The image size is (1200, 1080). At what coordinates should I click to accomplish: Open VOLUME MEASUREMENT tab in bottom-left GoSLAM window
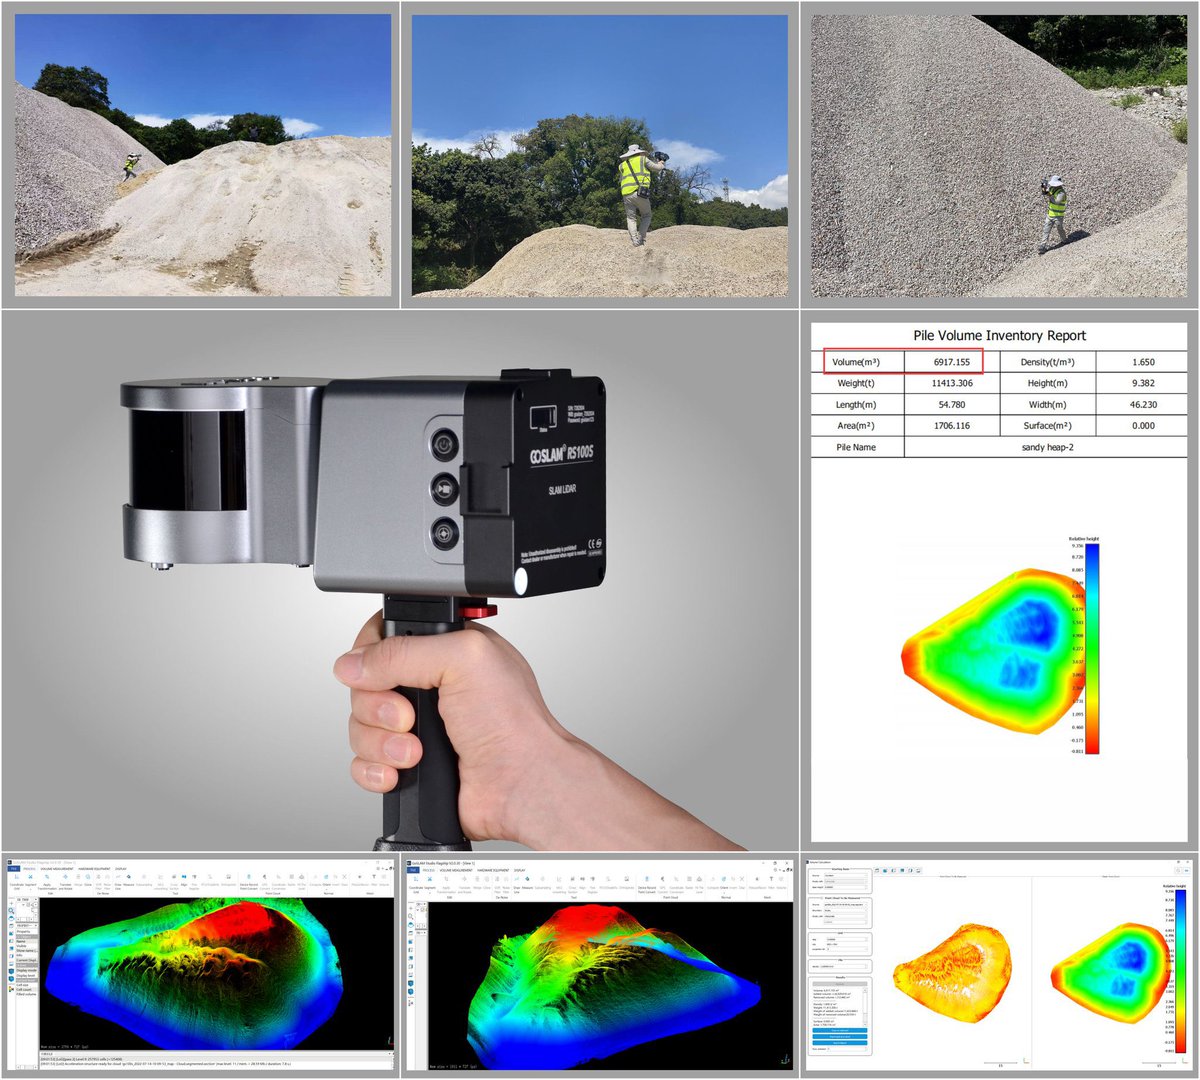point(58,869)
